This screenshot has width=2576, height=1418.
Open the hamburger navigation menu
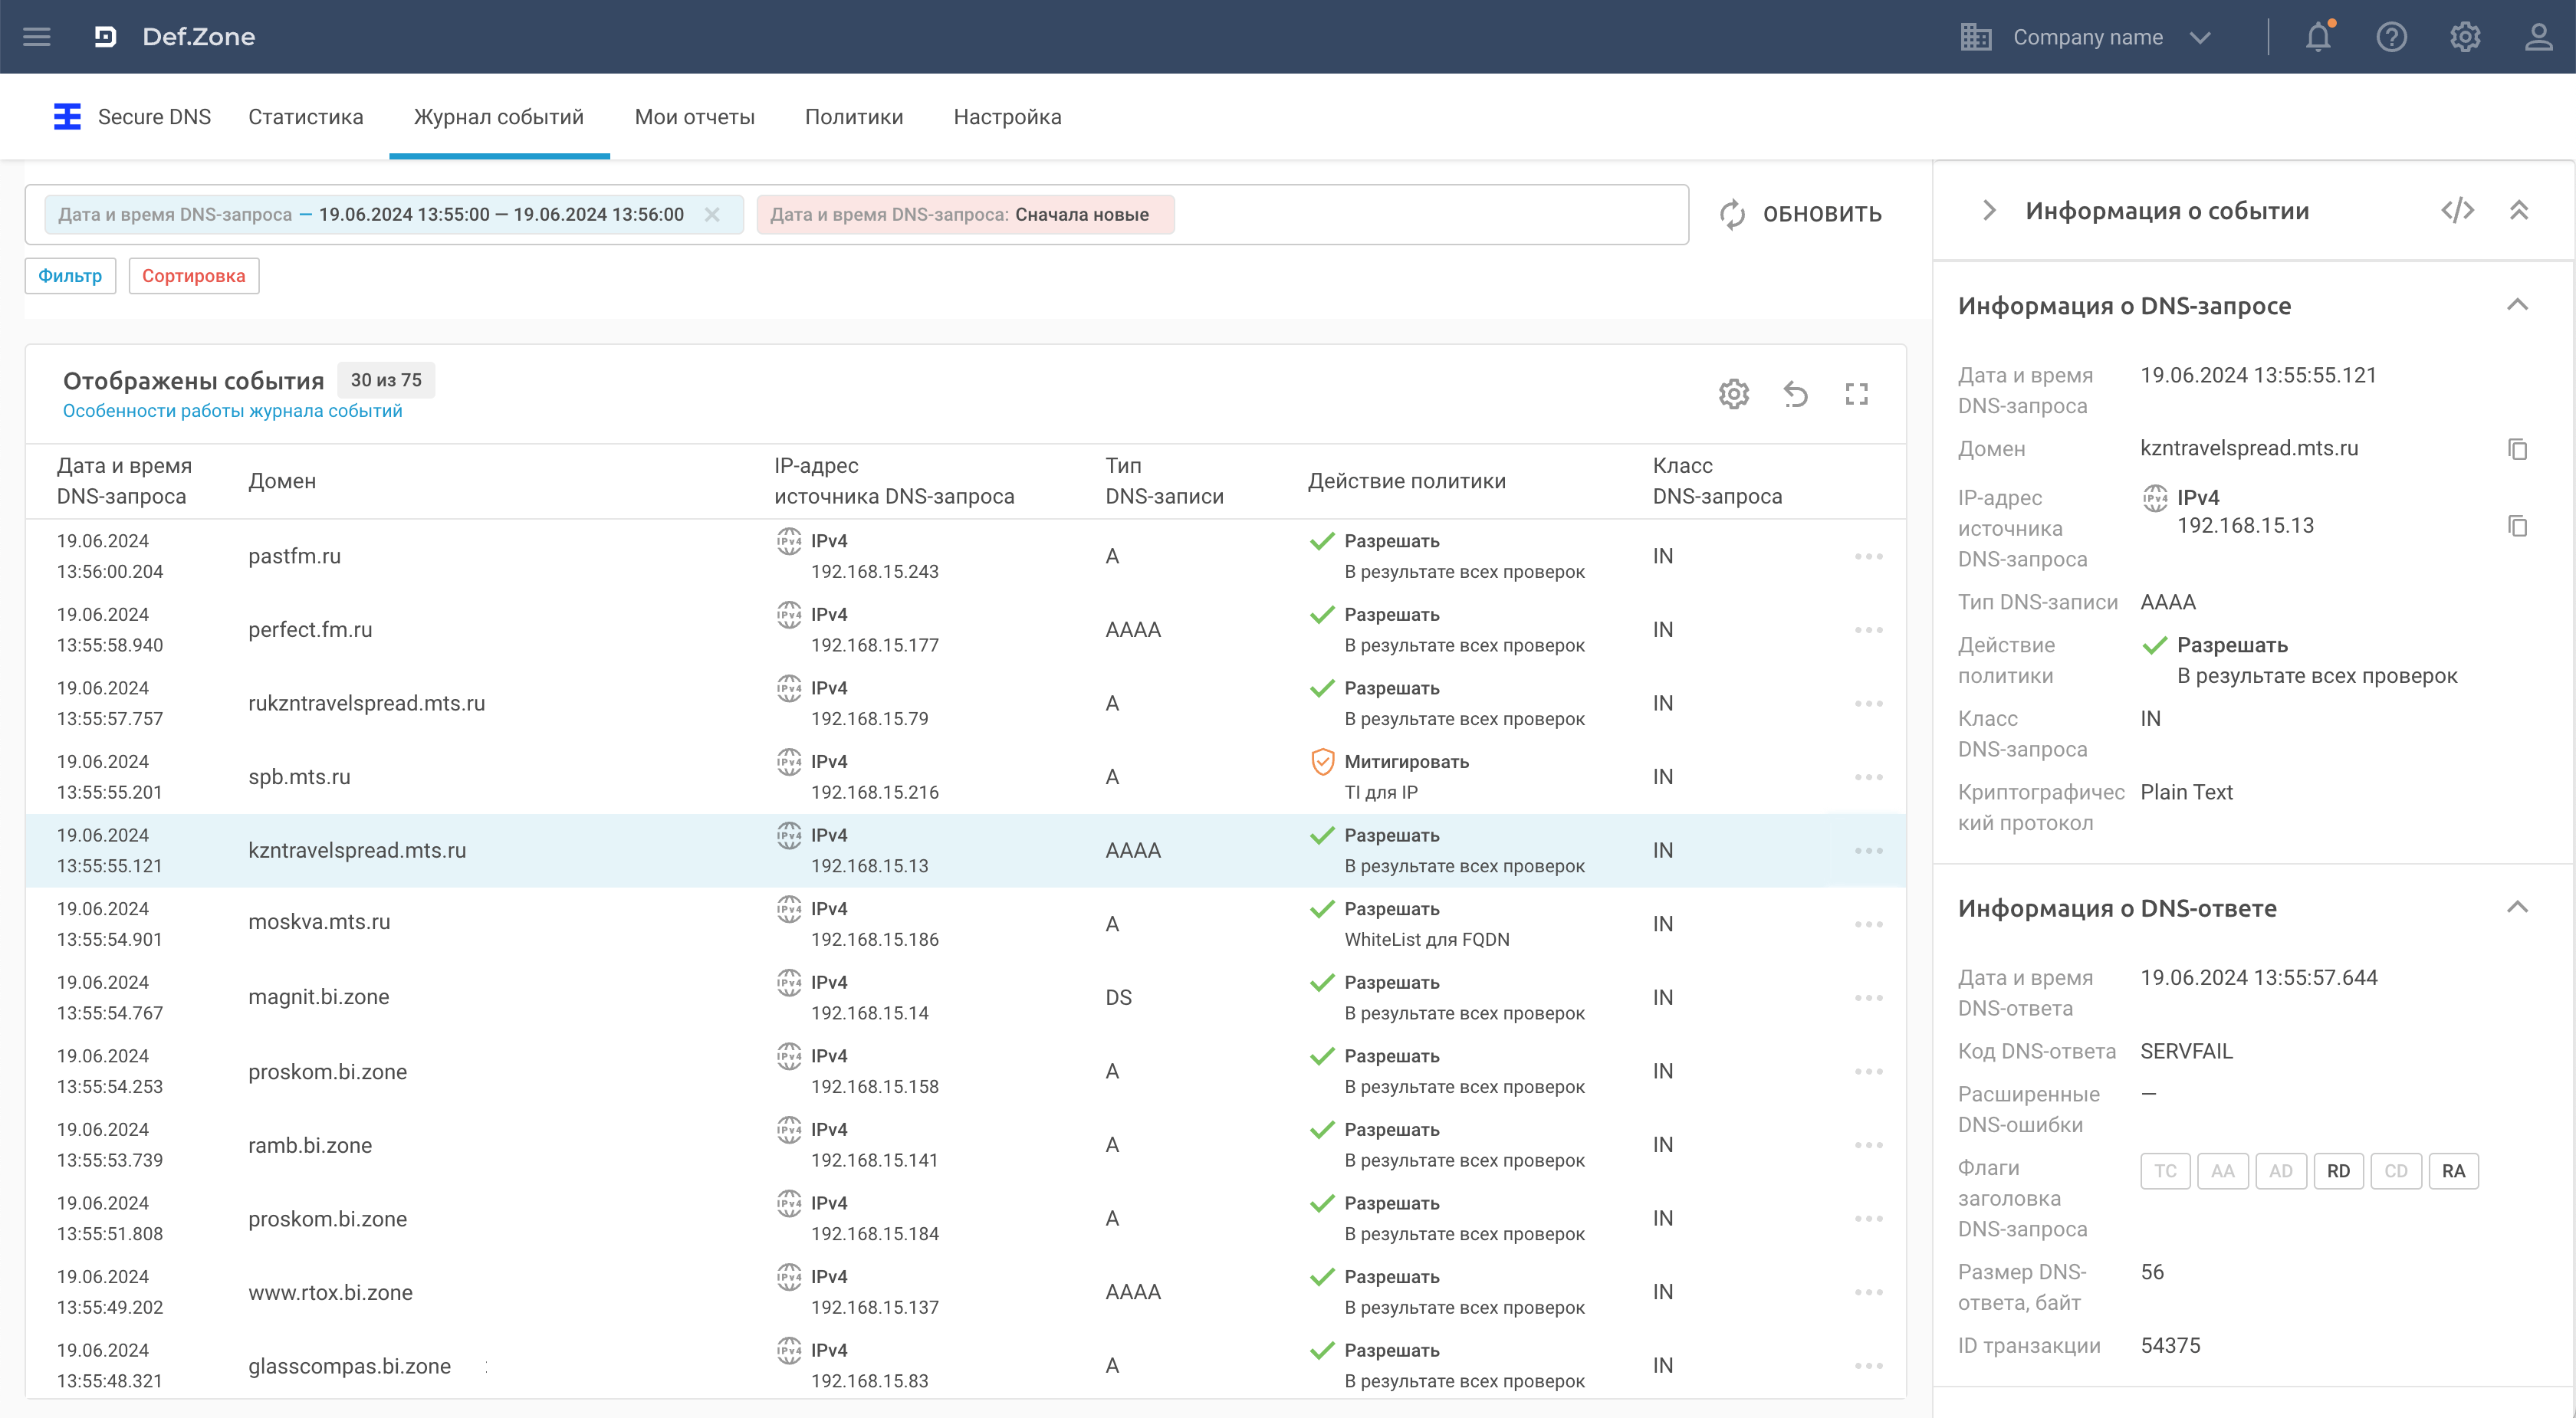(x=37, y=37)
